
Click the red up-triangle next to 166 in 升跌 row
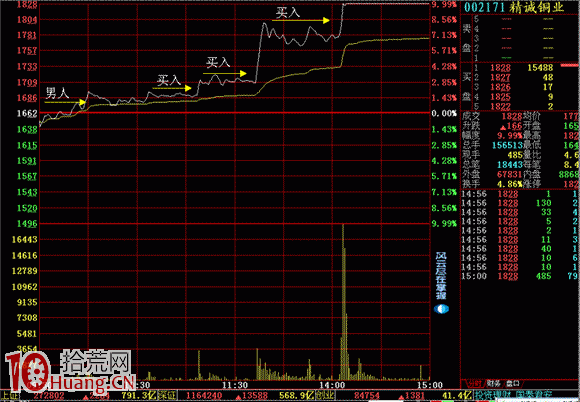click(503, 127)
